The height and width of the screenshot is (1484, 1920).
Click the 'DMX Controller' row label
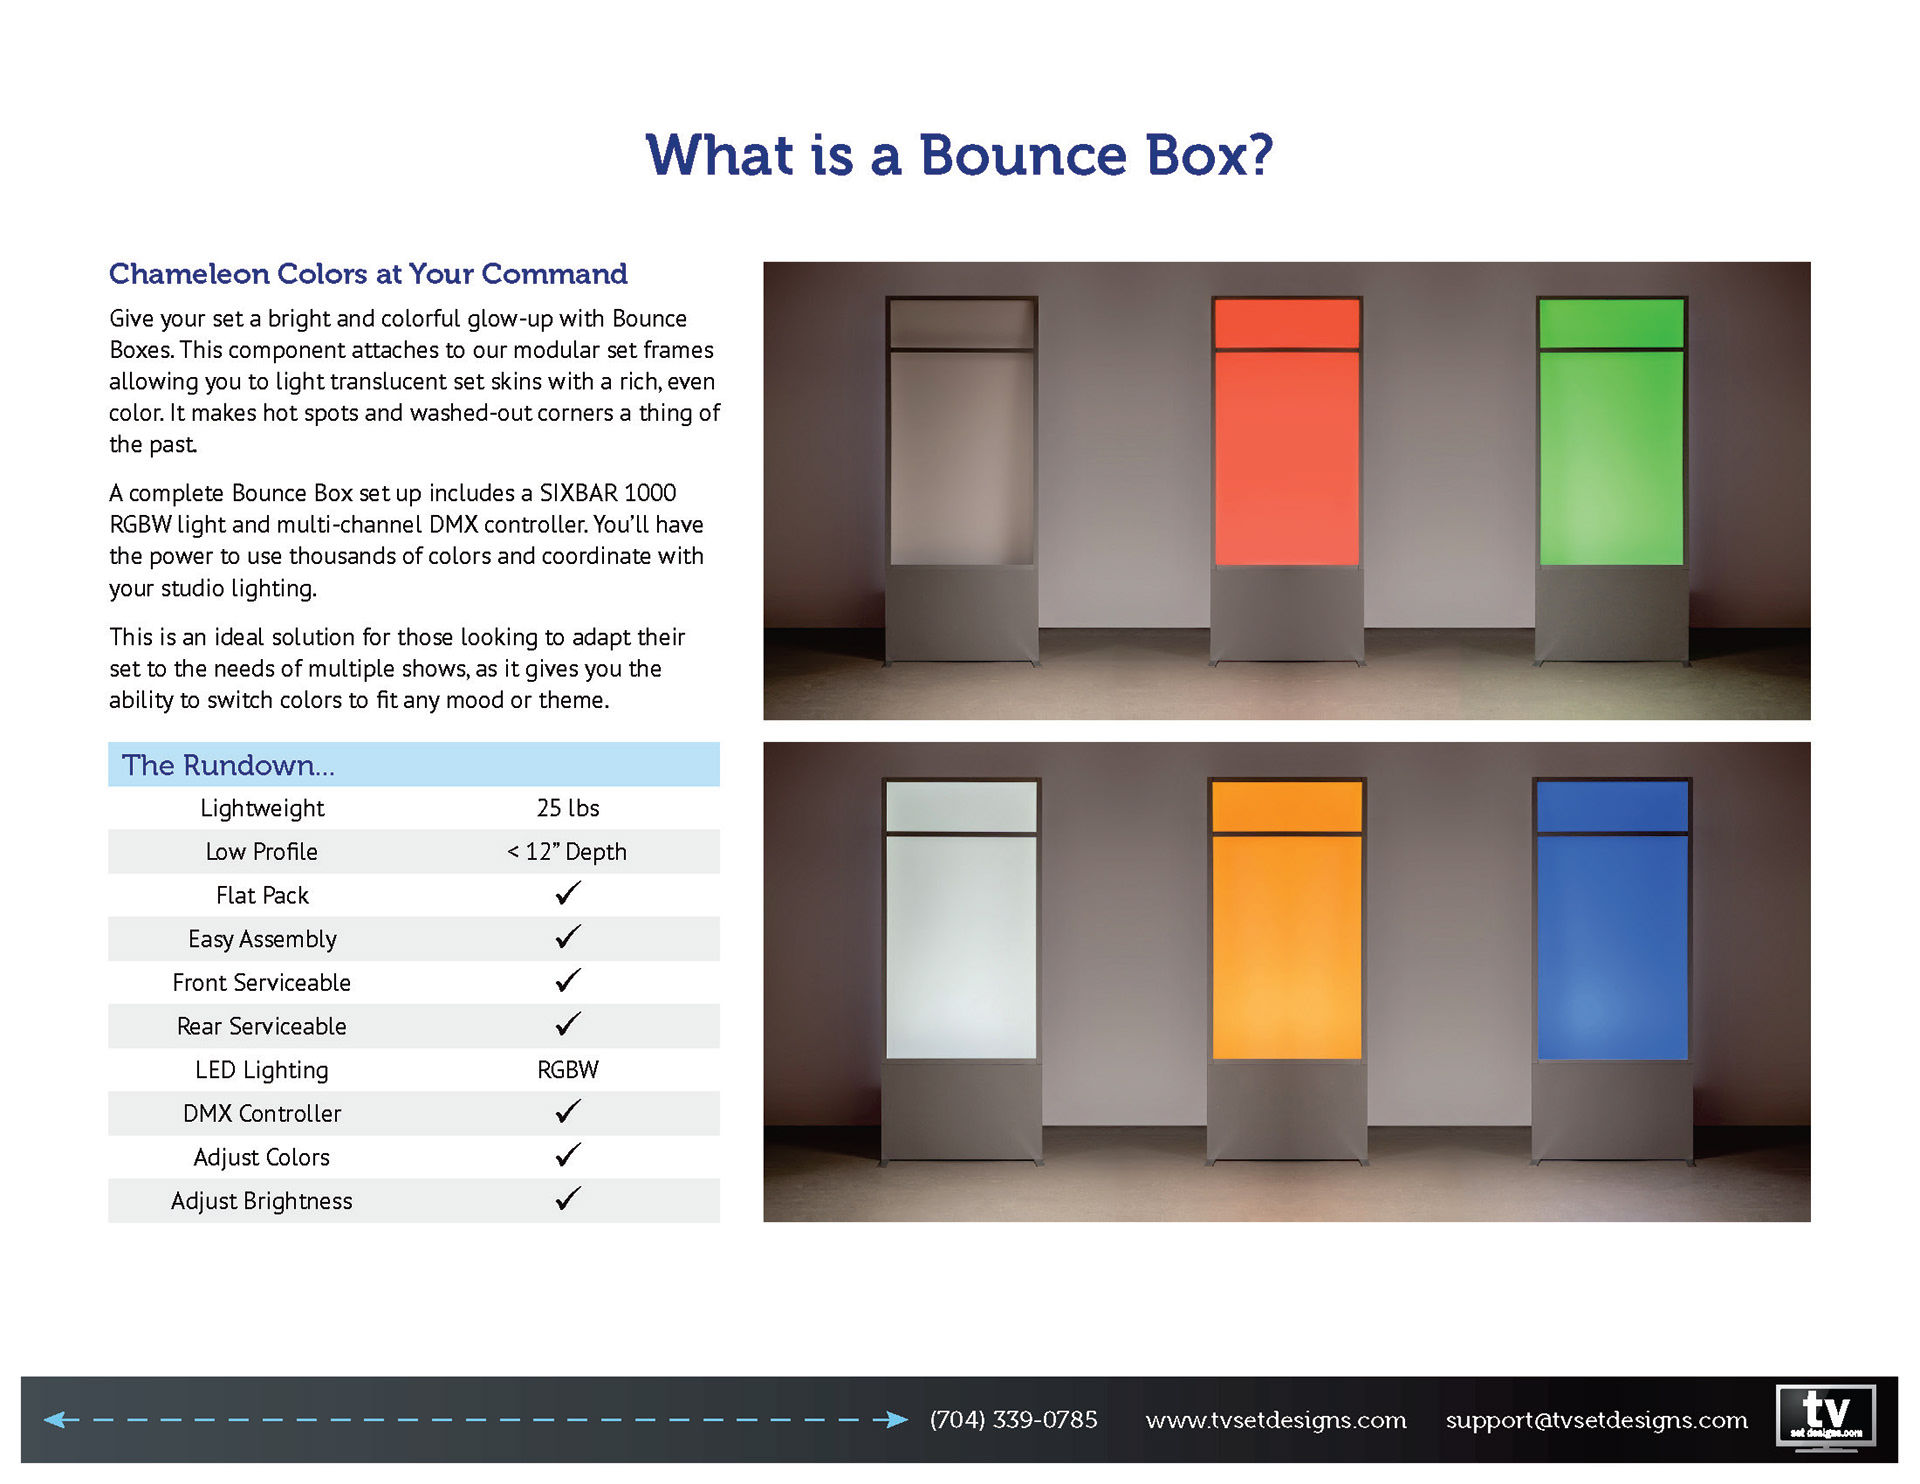[x=262, y=1113]
